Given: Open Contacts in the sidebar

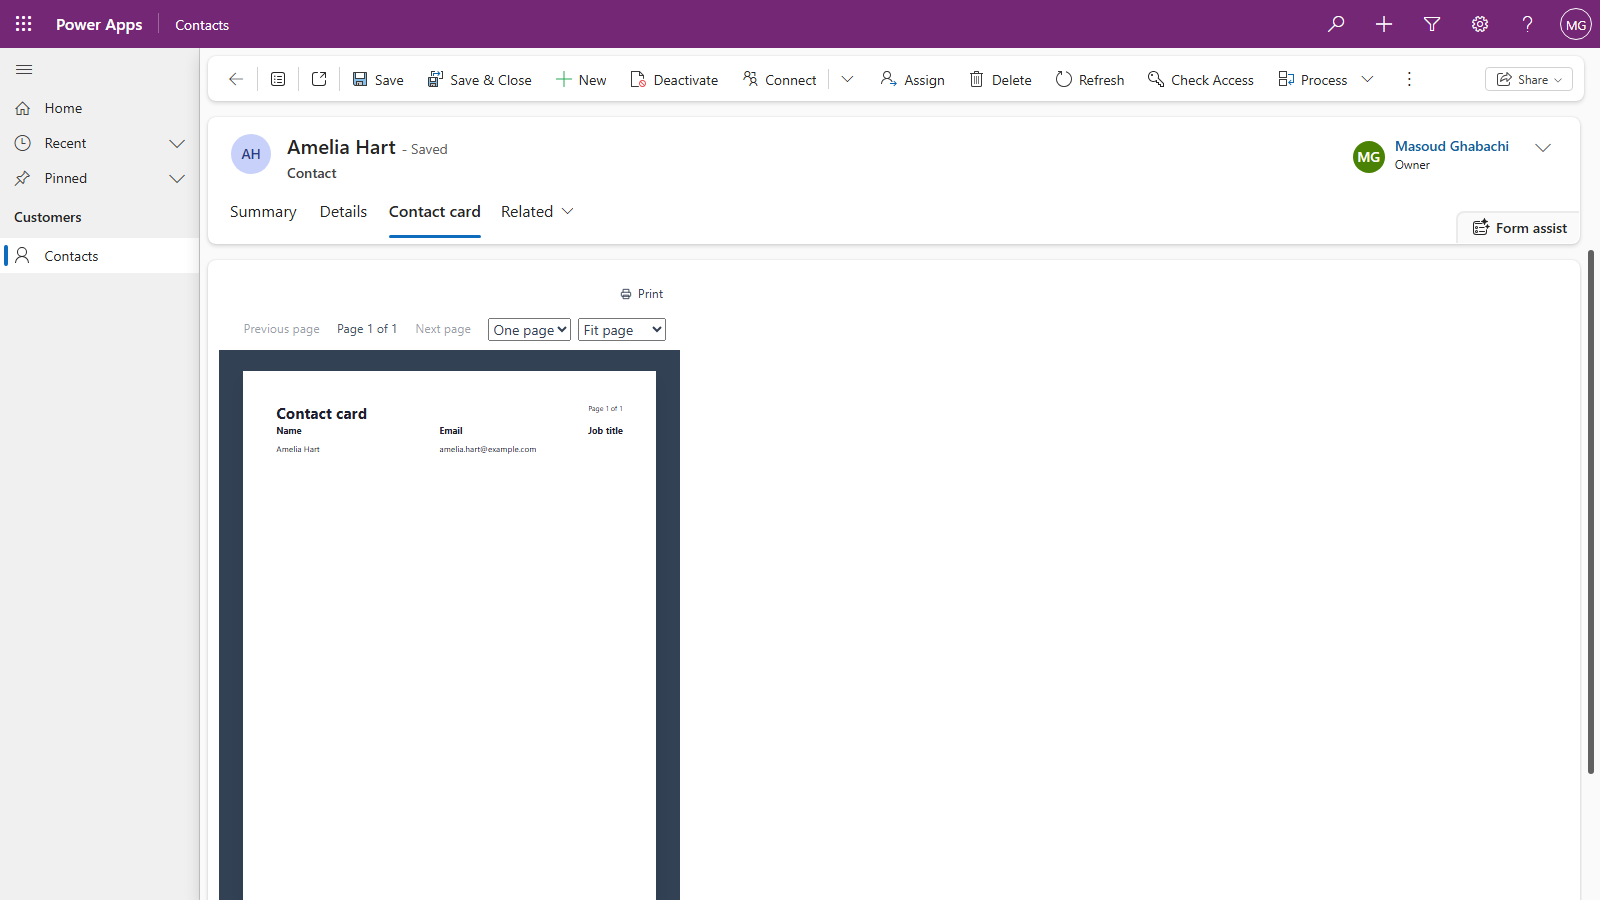Looking at the screenshot, I should coord(100,256).
